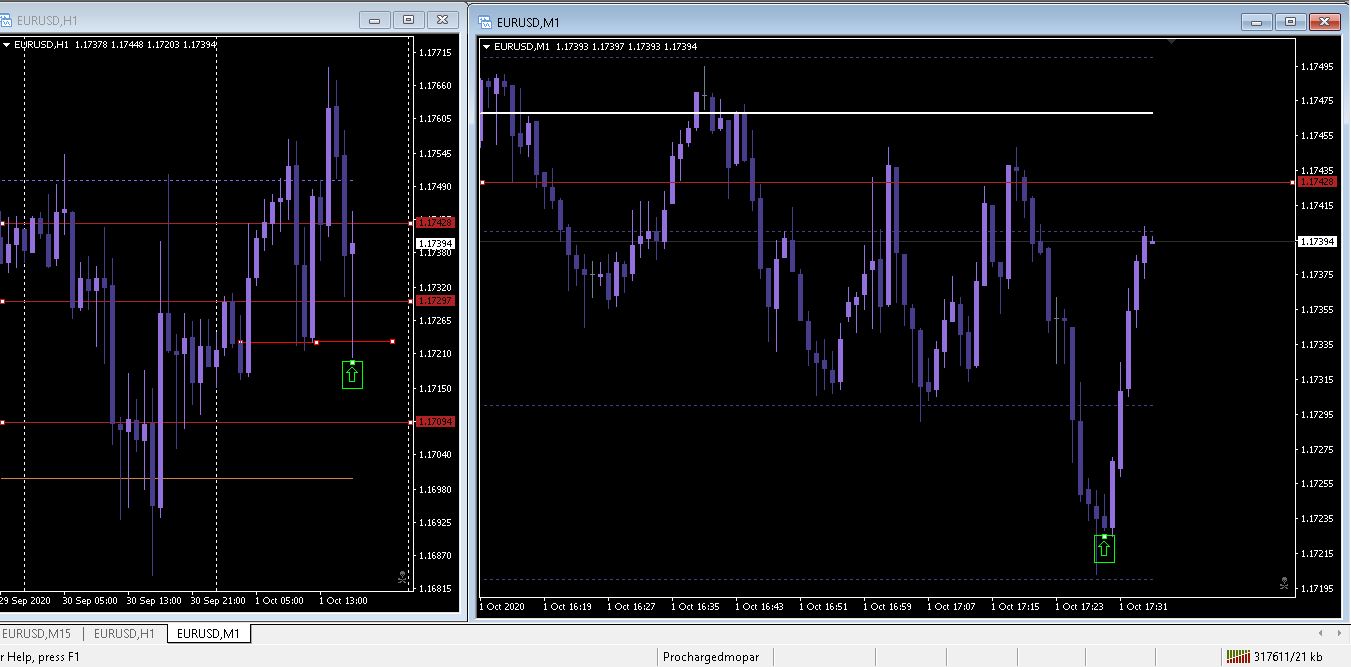Switch to the EURUSD,H1 tab
The width and height of the screenshot is (1351, 667).
coord(124,634)
